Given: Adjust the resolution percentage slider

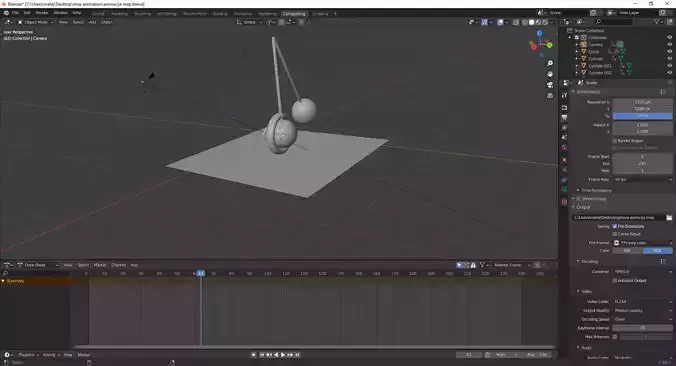Looking at the screenshot, I should pyautogui.click(x=642, y=116).
